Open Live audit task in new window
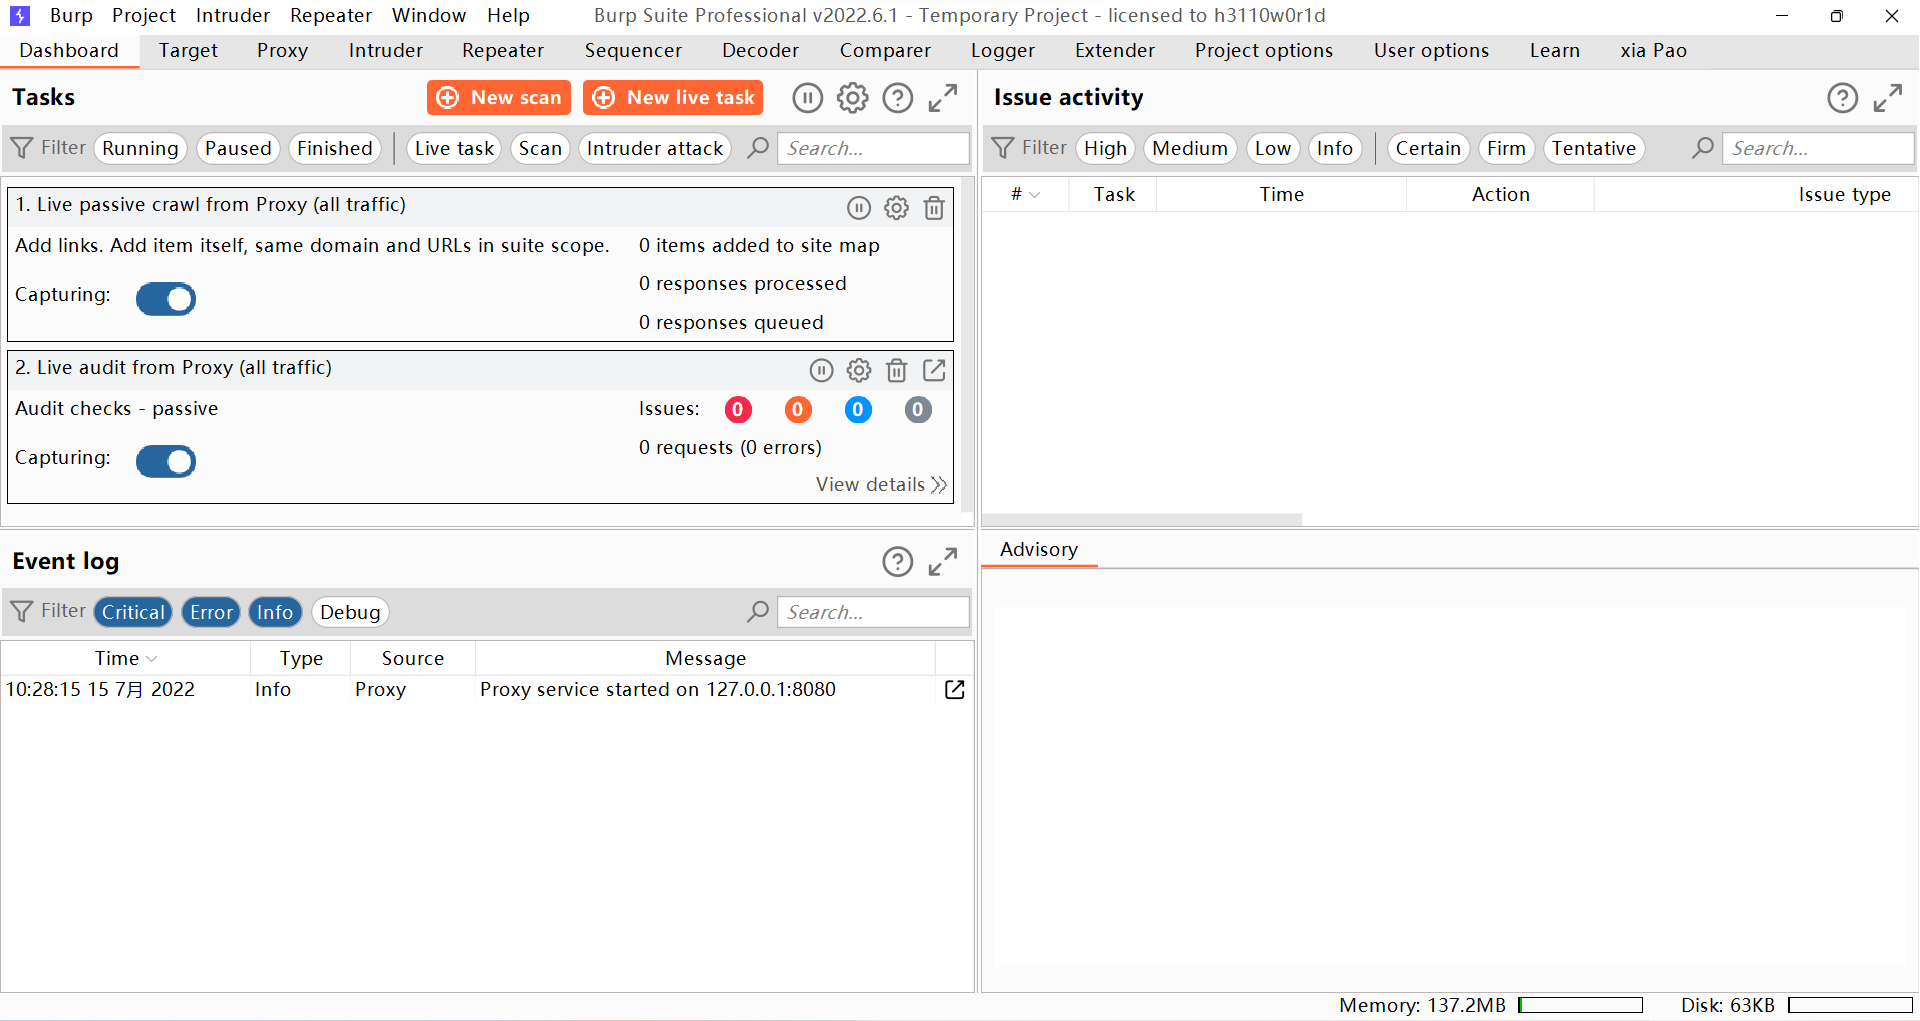 point(933,371)
